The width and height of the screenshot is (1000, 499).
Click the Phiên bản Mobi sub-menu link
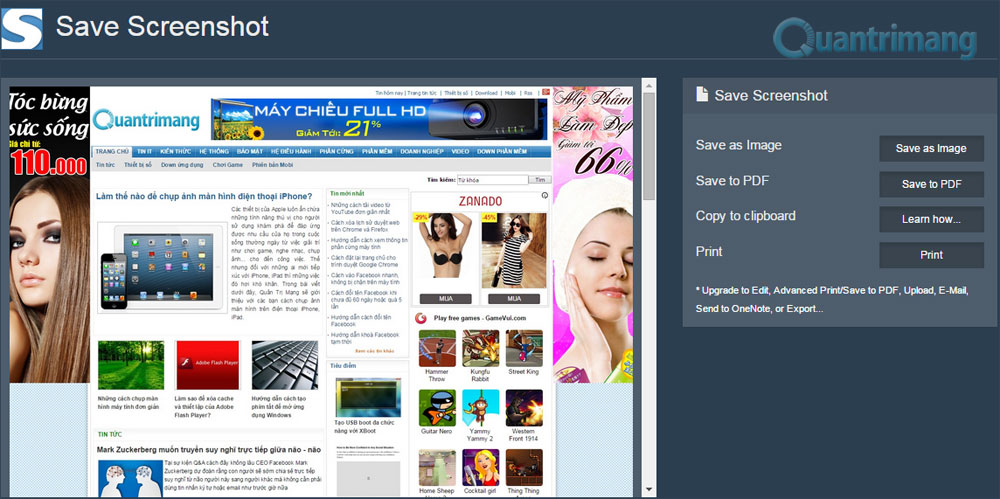pyautogui.click(x=272, y=165)
